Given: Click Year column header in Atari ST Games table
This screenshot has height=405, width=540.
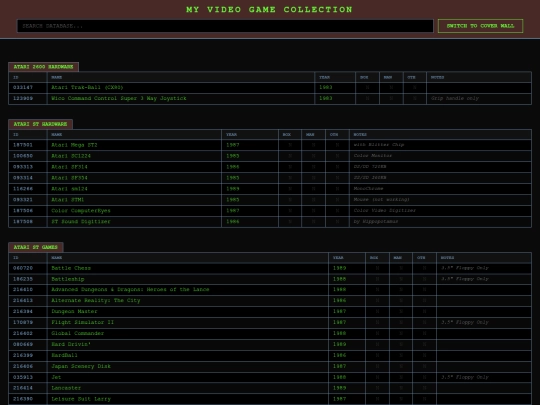Looking at the screenshot, I should point(347,258).
